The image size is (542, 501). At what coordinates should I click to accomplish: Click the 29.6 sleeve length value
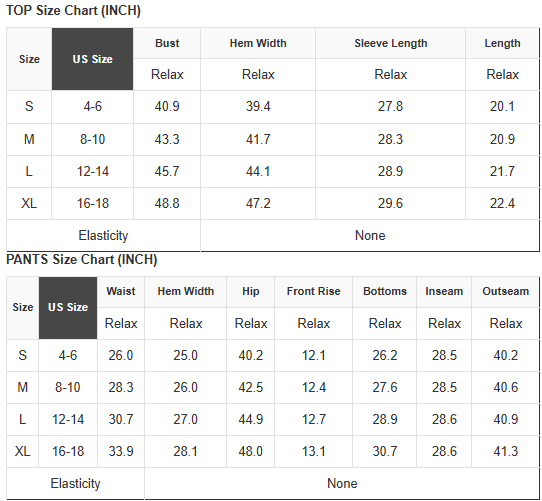point(391,203)
